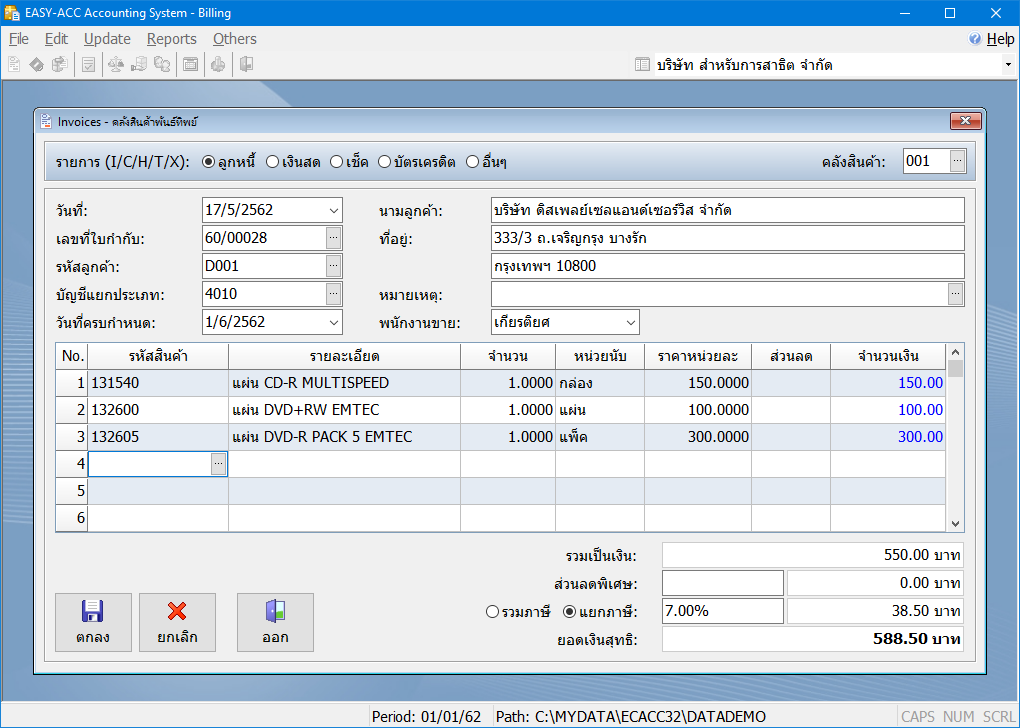Open the customer code D001 lookup button
1020x728 pixels.
click(x=334, y=266)
